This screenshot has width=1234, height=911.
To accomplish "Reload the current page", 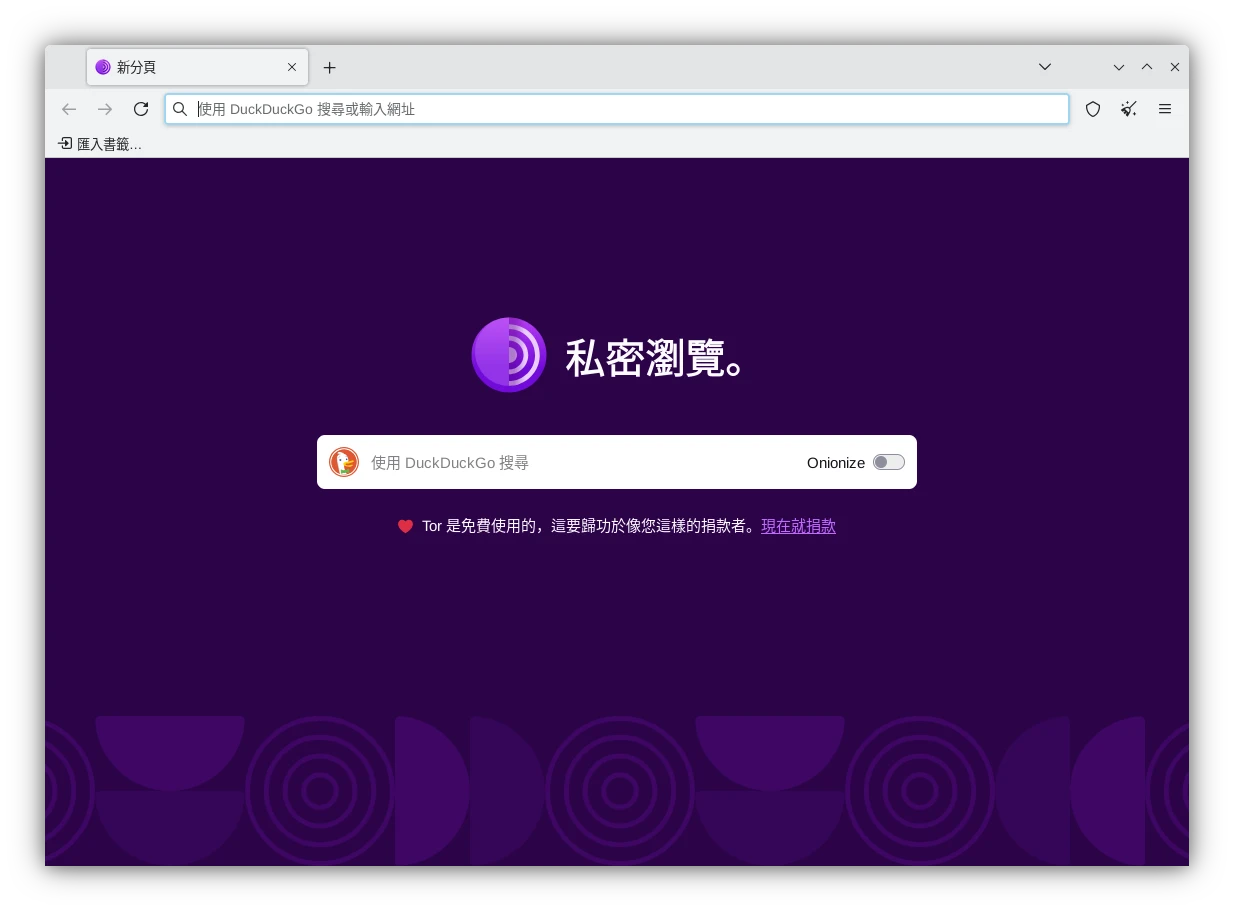I will click(x=141, y=109).
